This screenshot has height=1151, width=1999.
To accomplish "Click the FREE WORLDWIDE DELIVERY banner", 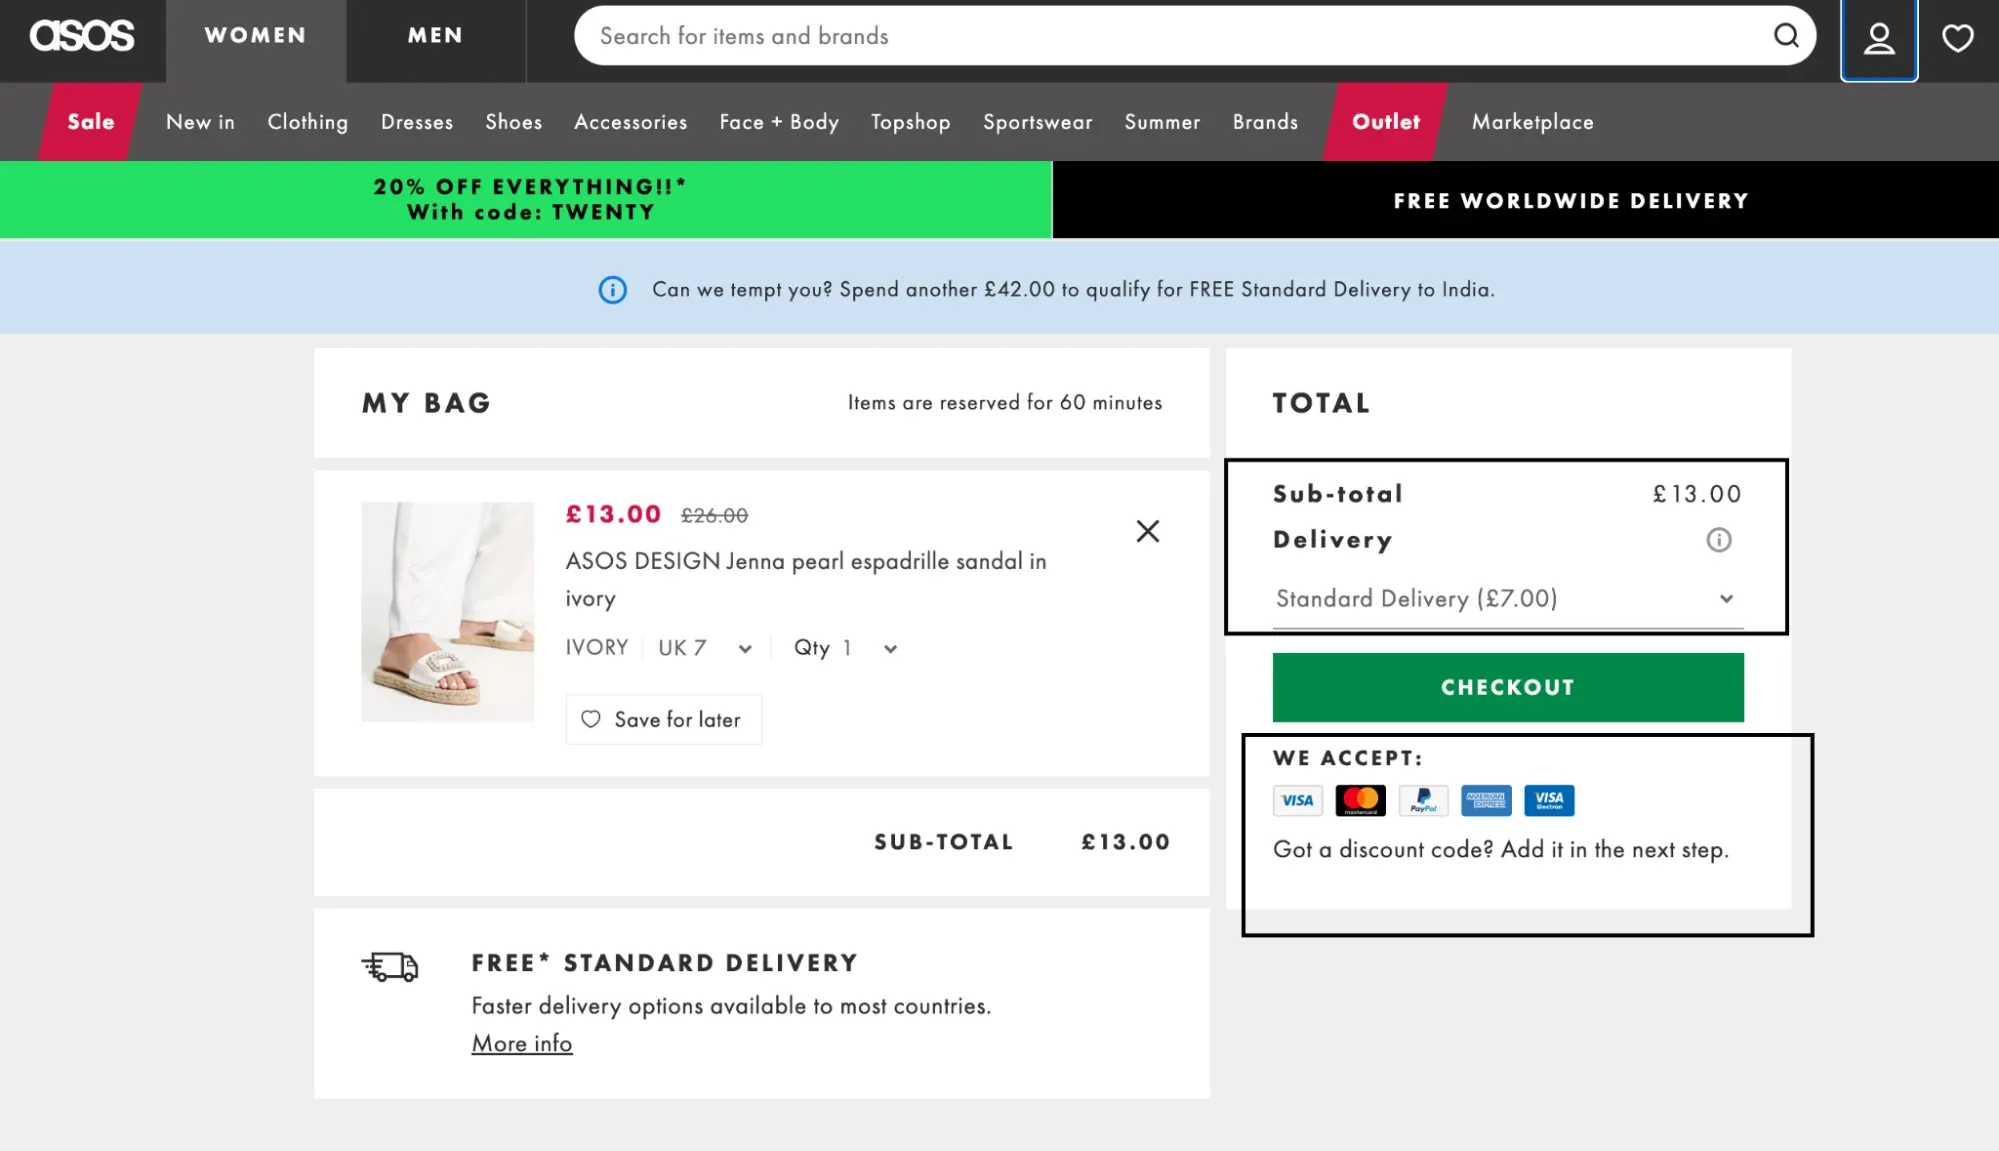I will pyautogui.click(x=1526, y=200).
